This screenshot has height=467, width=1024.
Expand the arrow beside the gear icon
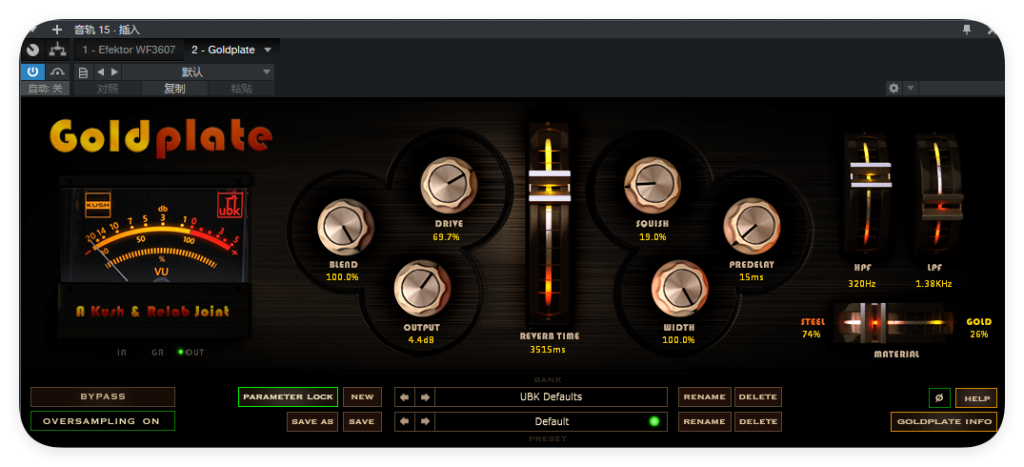coord(910,88)
